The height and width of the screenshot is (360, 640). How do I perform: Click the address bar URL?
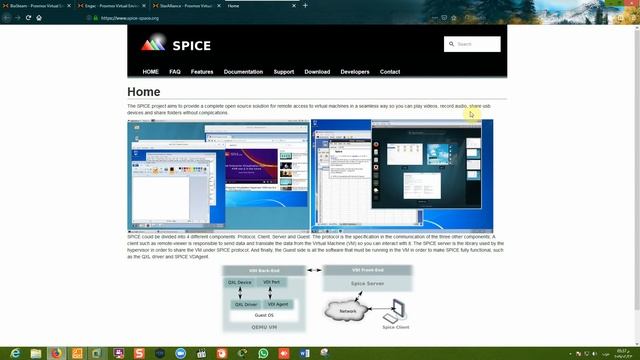[x=130, y=18]
